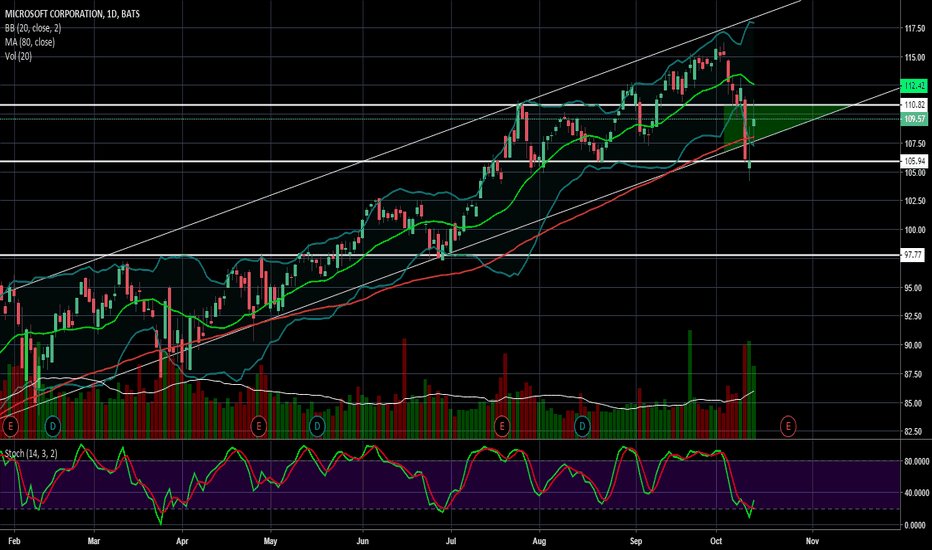This screenshot has height=550, width=932.
Task: Click the 90.00 price axis label
Action: click(x=913, y=345)
